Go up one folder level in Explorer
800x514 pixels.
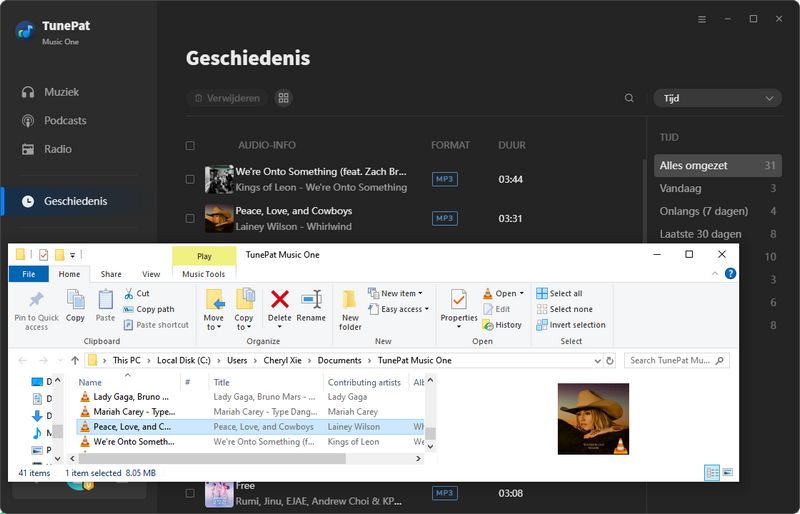(75, 360)
